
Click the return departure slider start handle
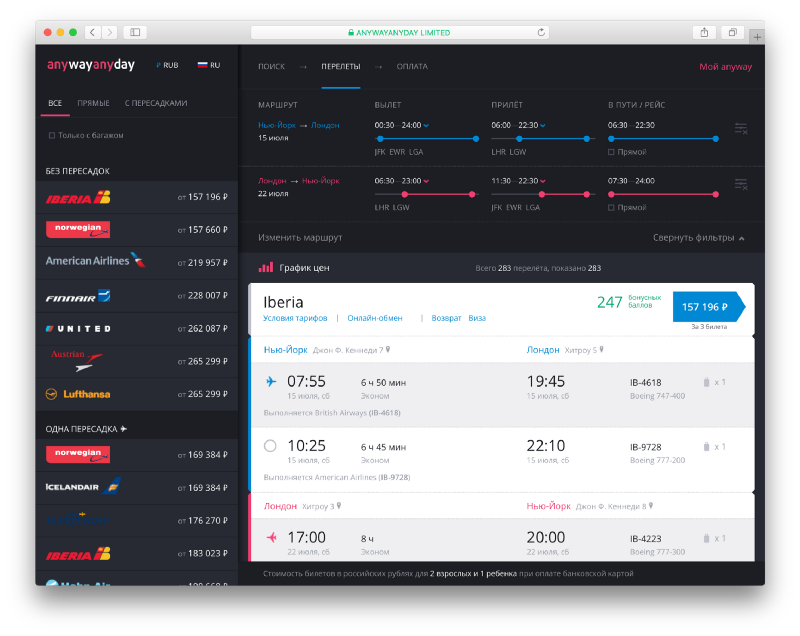coord(405,194)
